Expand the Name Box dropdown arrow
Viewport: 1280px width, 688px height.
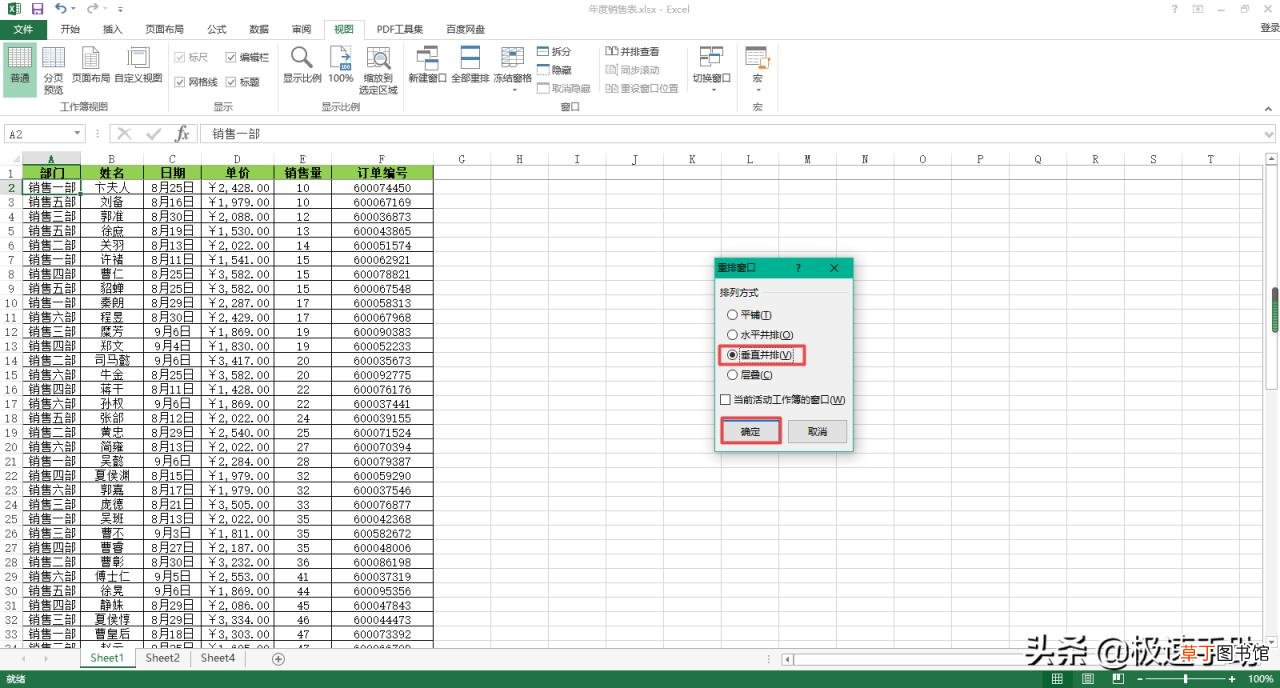(77, 134)
